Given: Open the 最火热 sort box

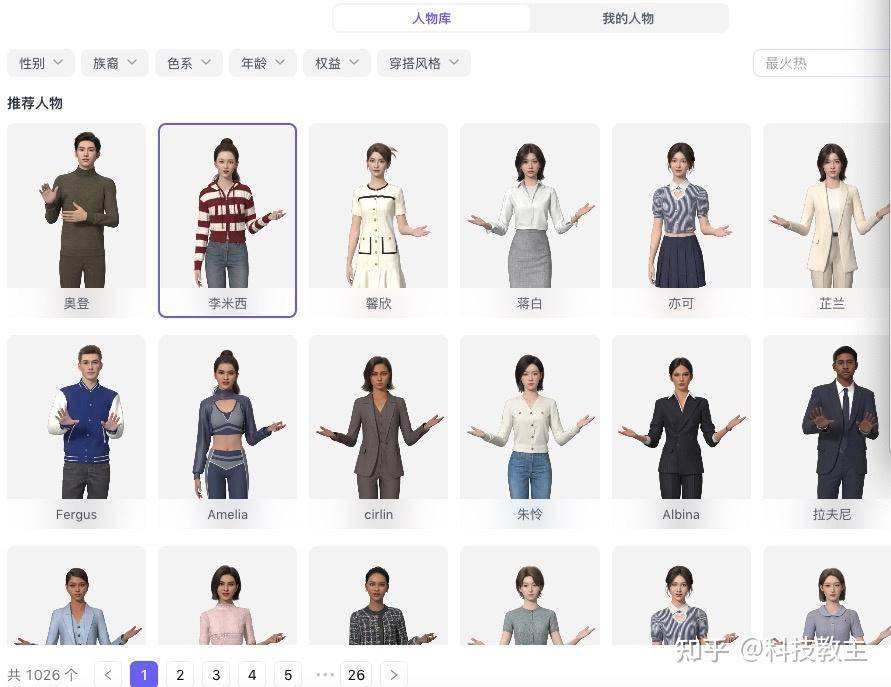Looking at the screenshot, I should 822,63.
